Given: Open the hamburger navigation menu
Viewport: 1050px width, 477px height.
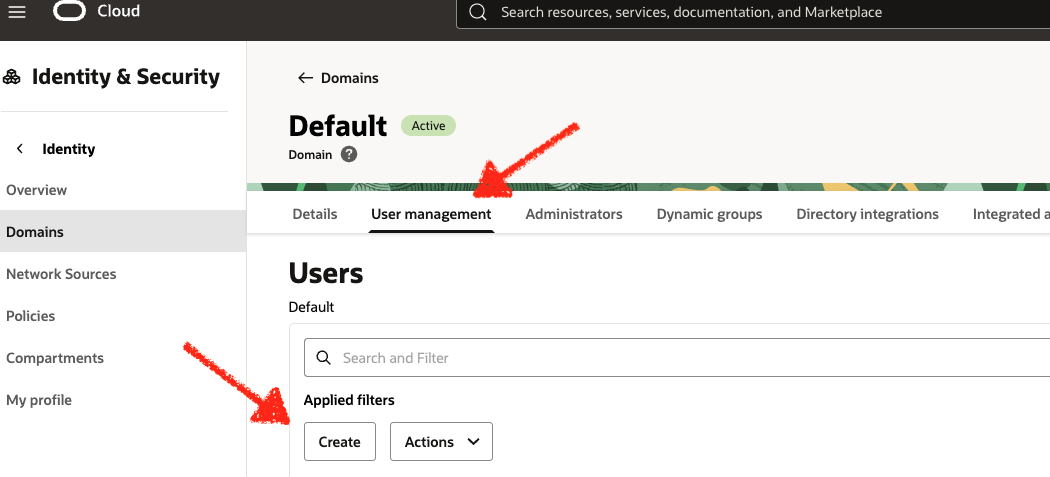Looking at the screenshot, I should click(17, 12).
